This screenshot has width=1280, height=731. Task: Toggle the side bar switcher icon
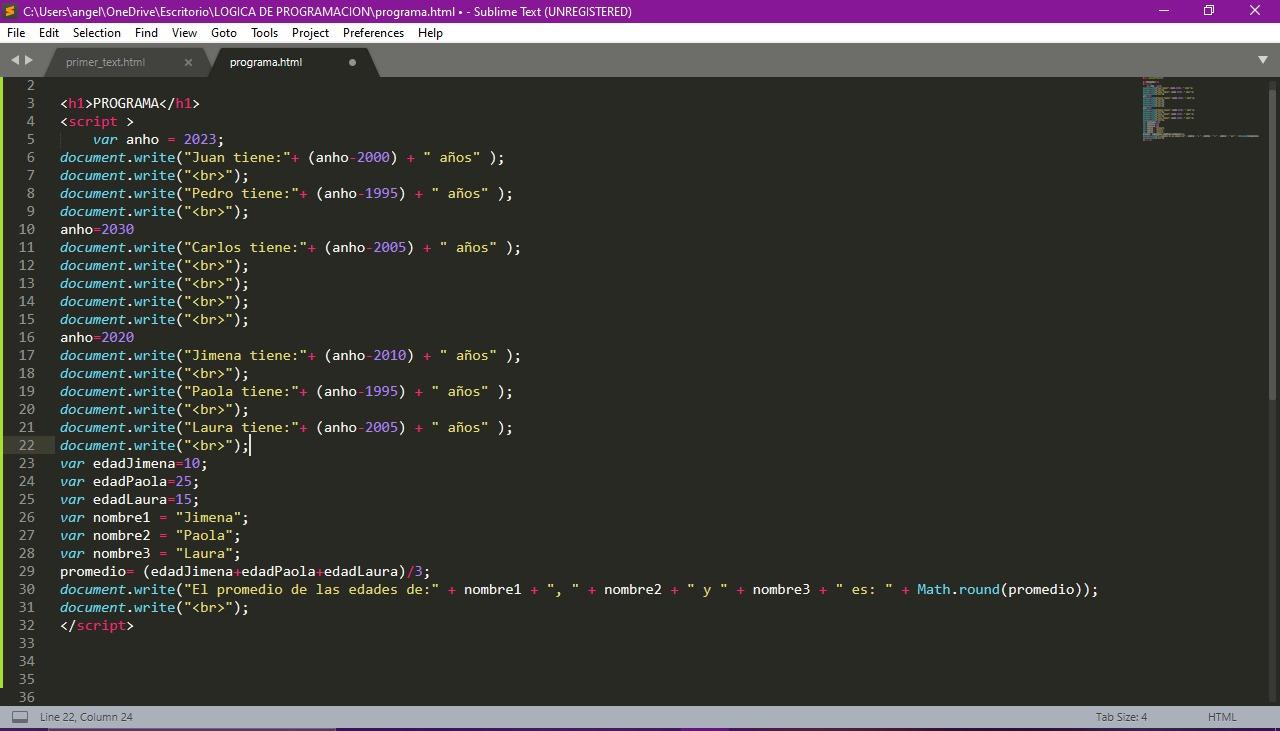tap(19, 717)
